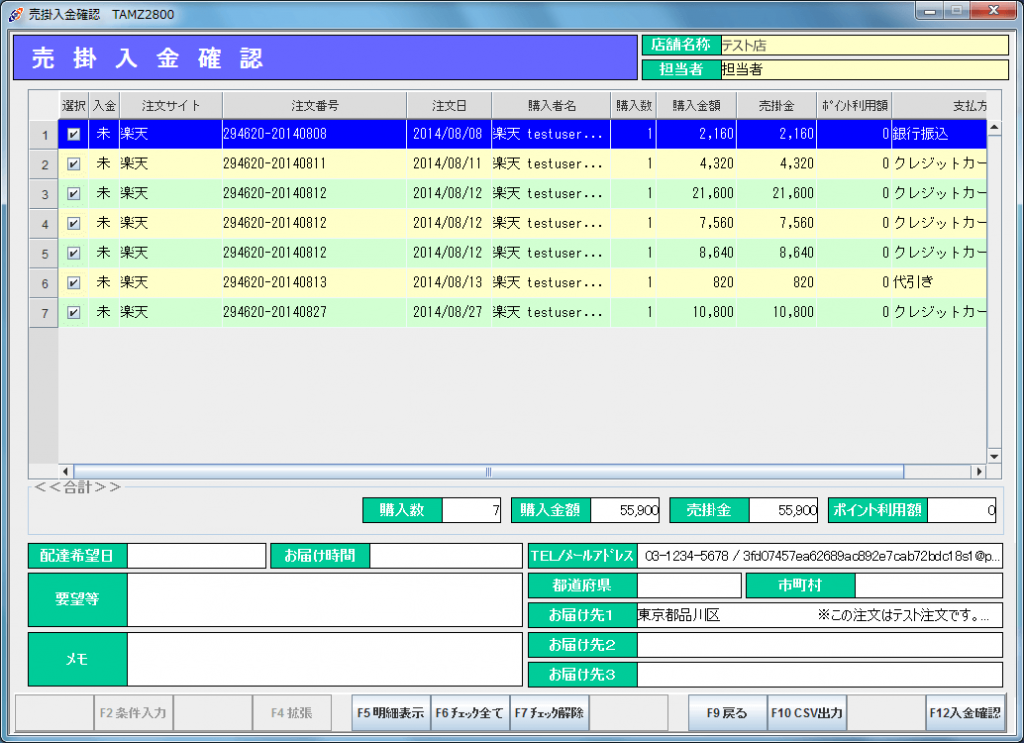Click the 購入金額 column header

point(696,105)
